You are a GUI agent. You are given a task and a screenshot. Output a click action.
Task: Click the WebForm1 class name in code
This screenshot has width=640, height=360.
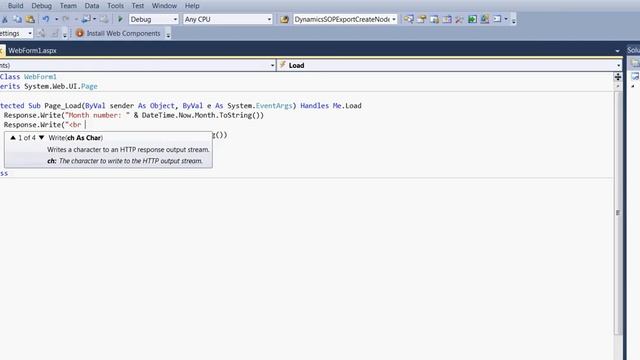40,77
